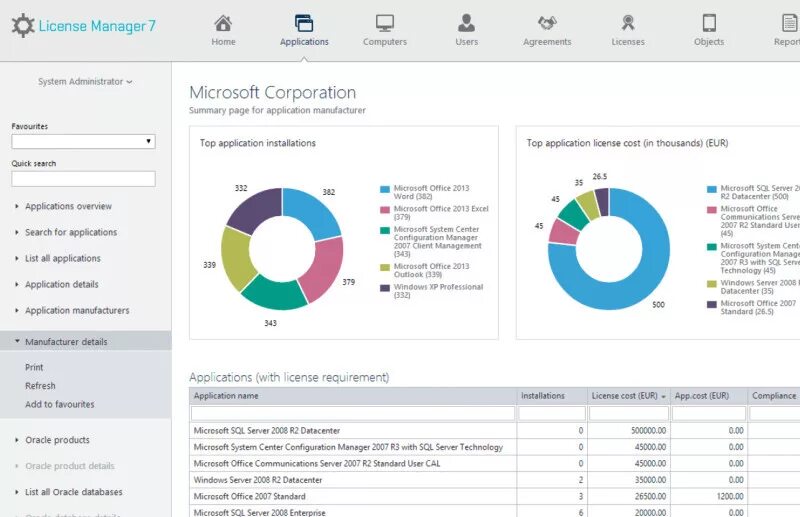Open the Favourites combo box

click(83, 141)
